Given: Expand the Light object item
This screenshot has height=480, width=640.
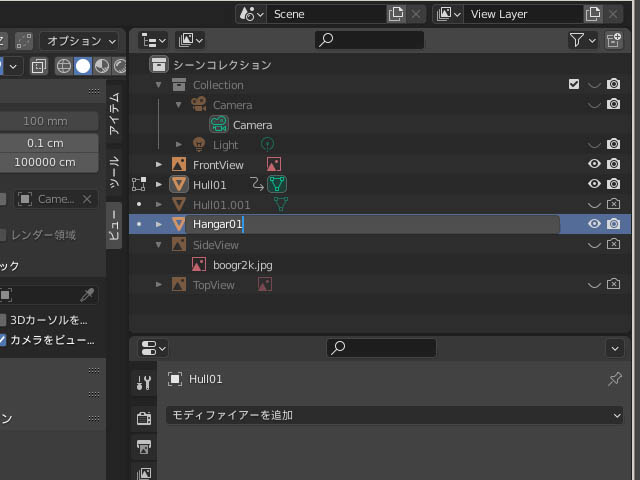Looking at the screenshot, I should (178, 144).
